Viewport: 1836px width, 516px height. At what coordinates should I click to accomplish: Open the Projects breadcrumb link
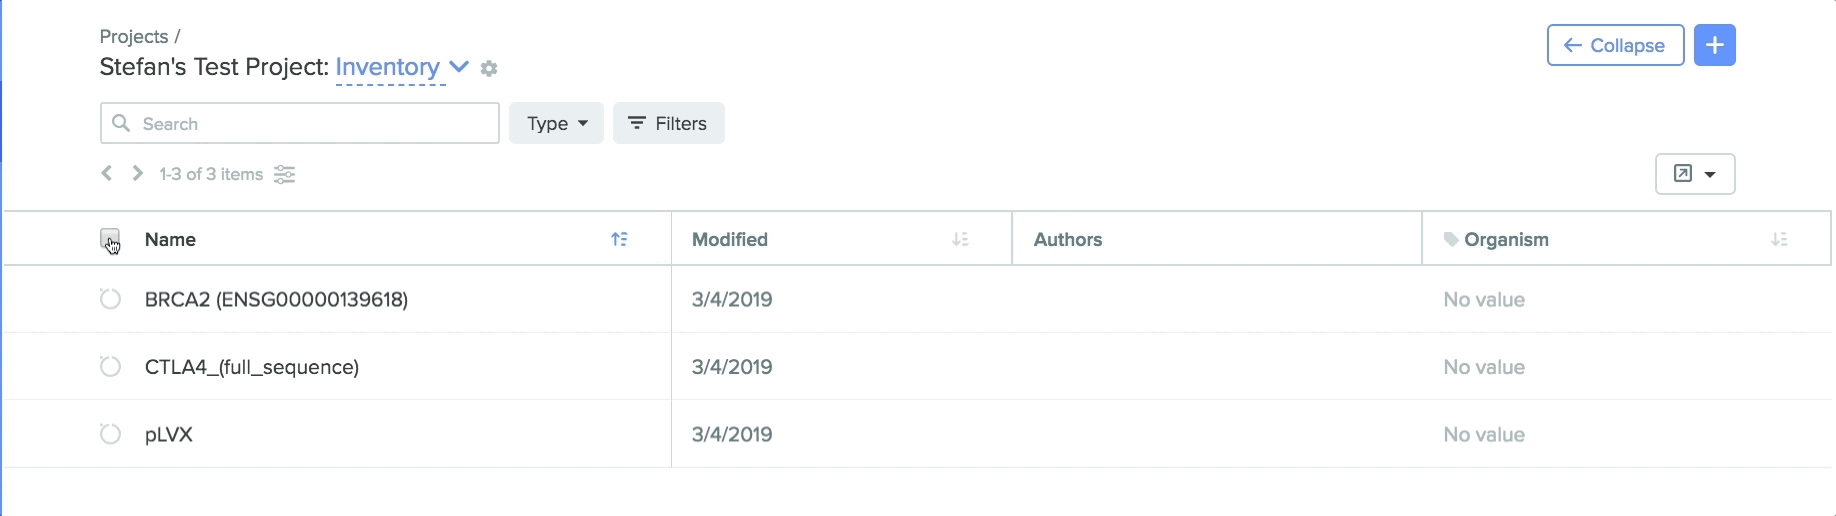click(x=134, y=36)
